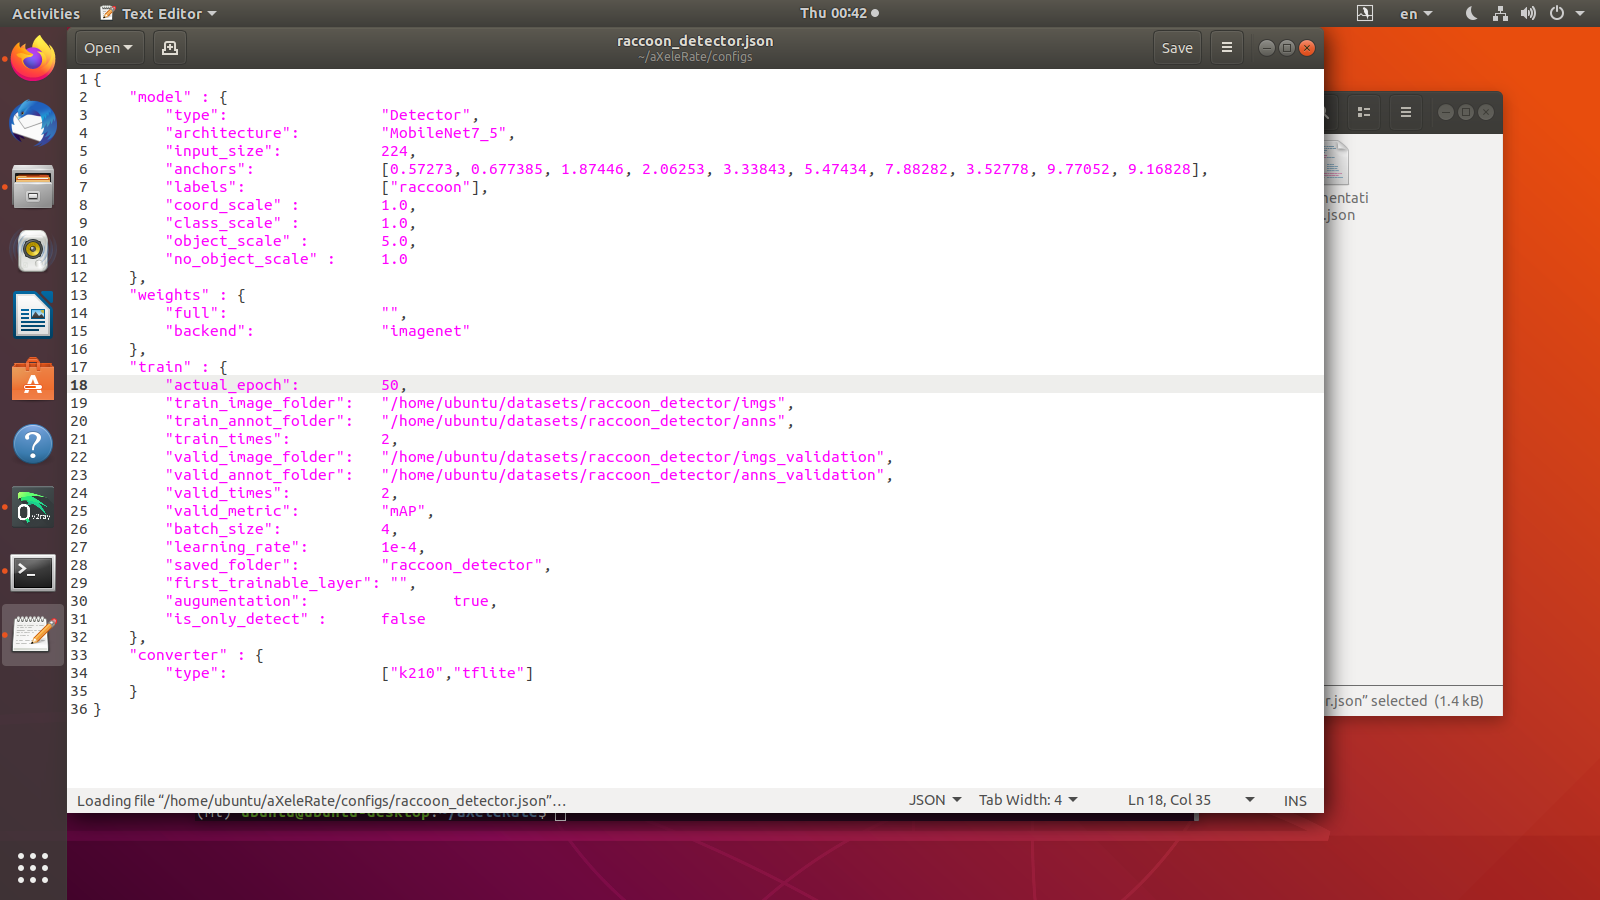The image size is (1600, 900).
Task: Create a new document in the text editor
Action: (169, 47)
